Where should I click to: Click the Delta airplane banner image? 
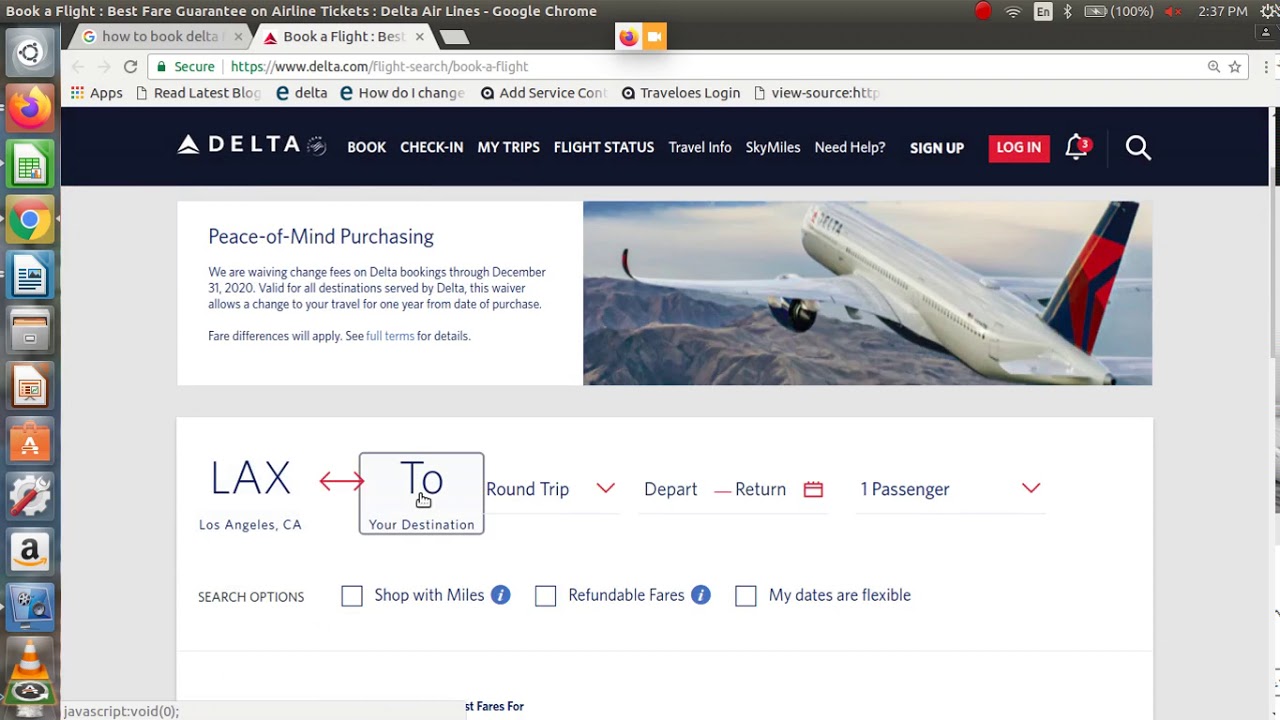pyautogui.click(x=867, y=293)
